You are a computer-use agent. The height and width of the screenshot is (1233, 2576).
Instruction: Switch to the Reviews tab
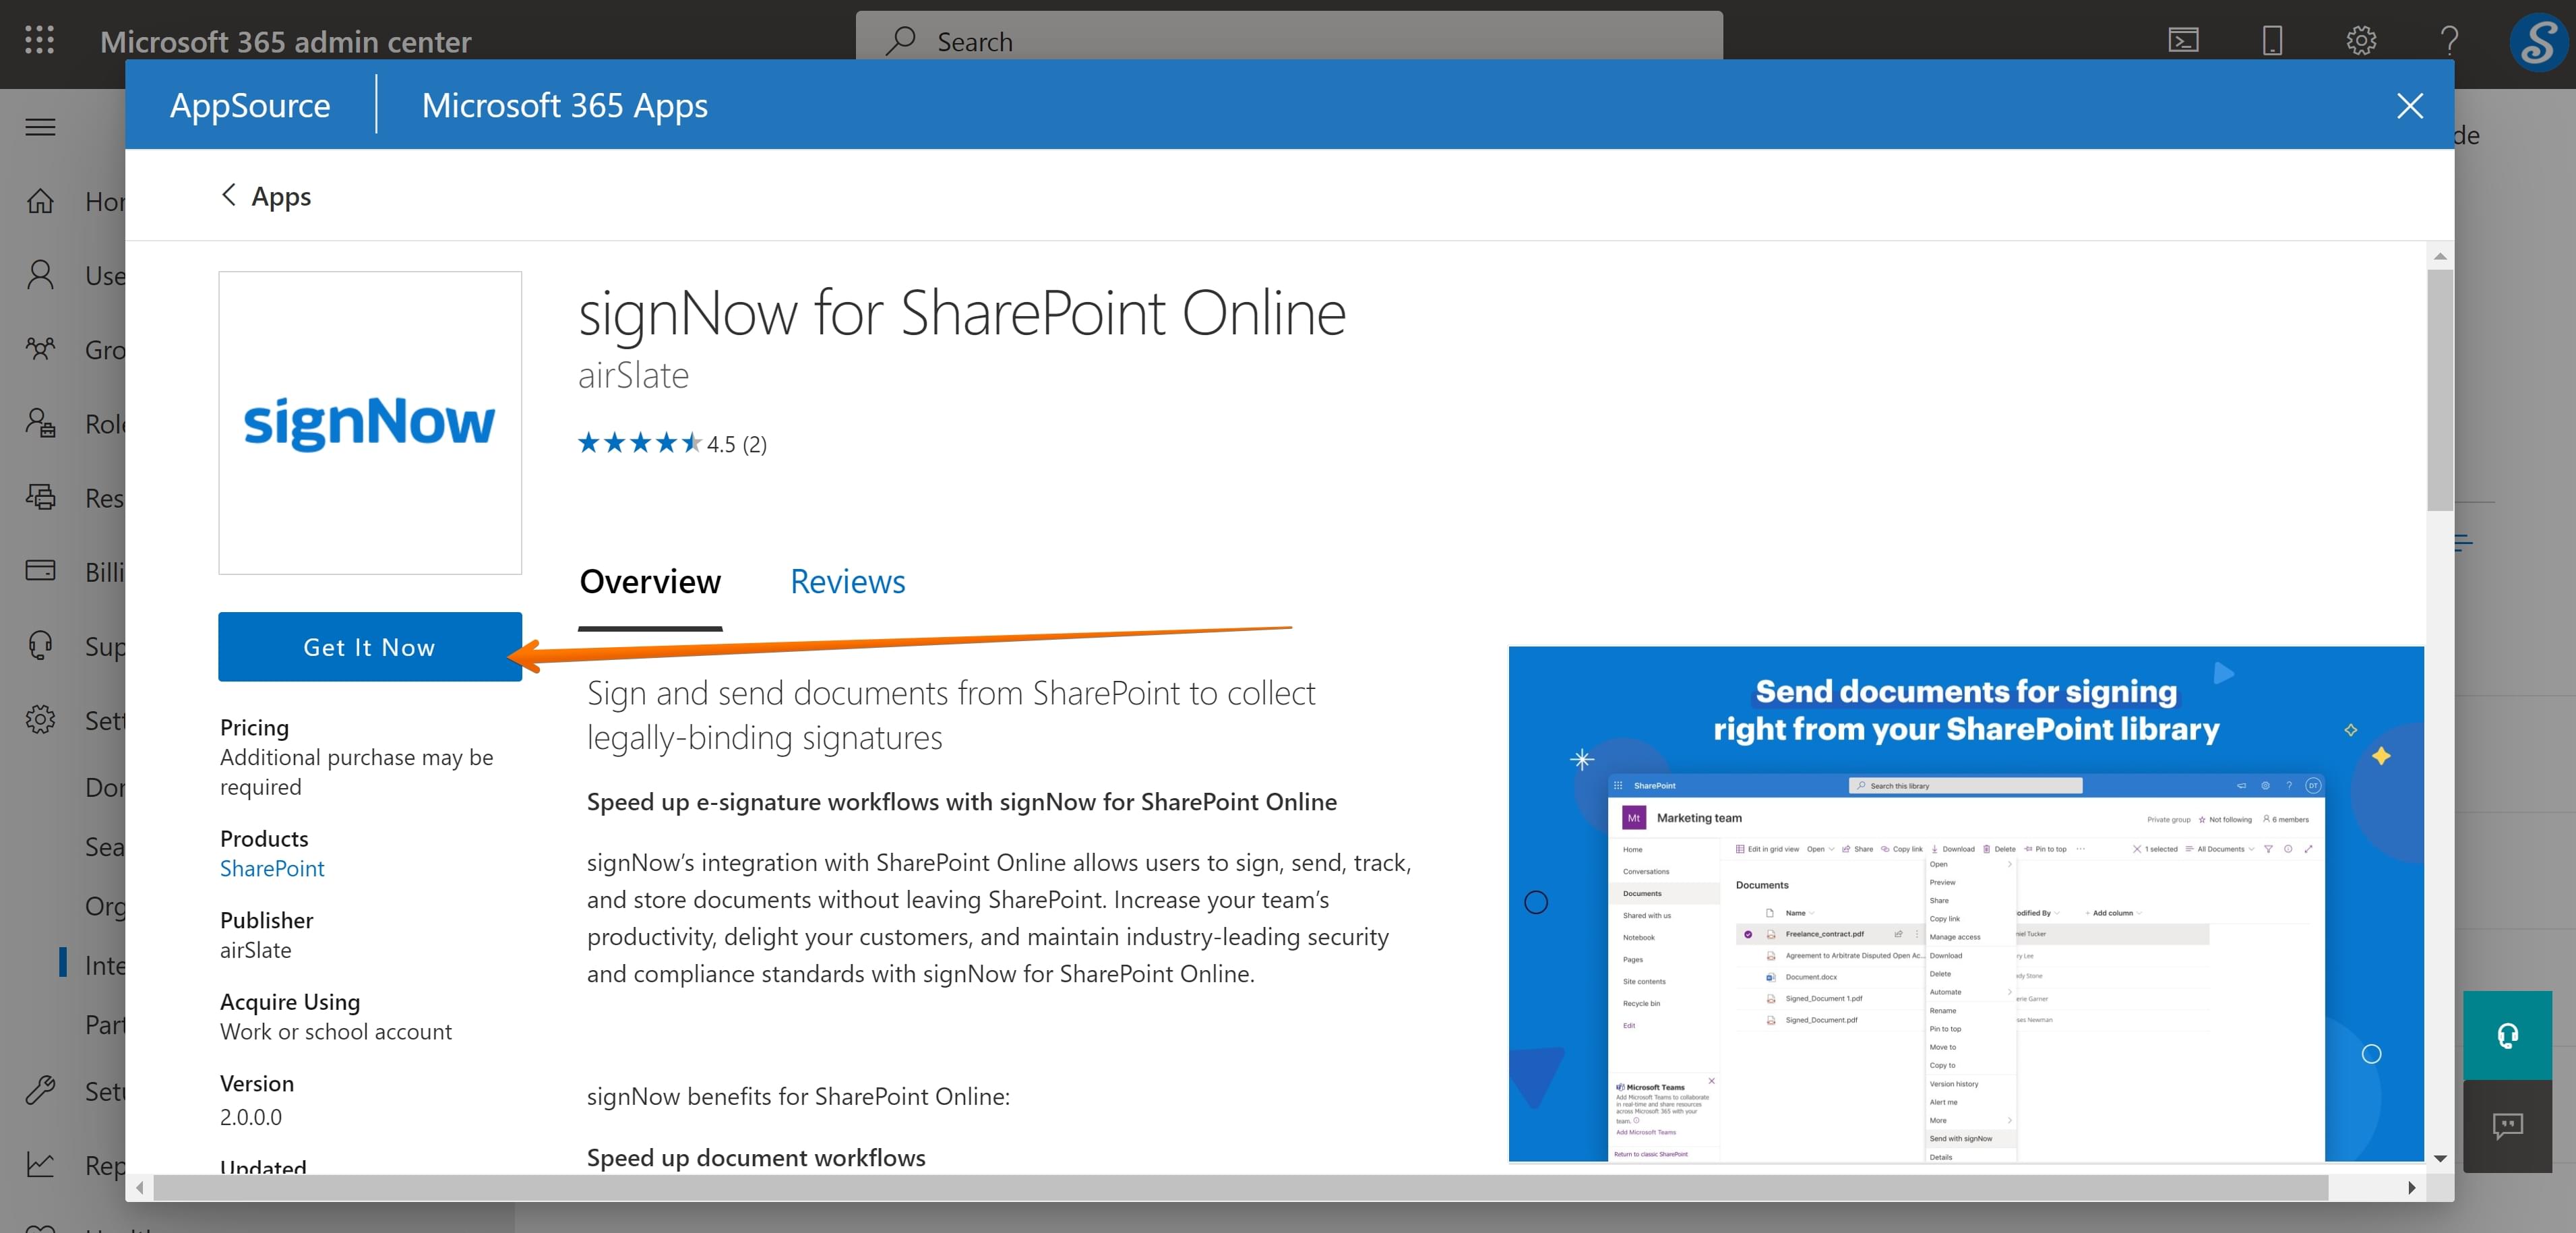847,581
